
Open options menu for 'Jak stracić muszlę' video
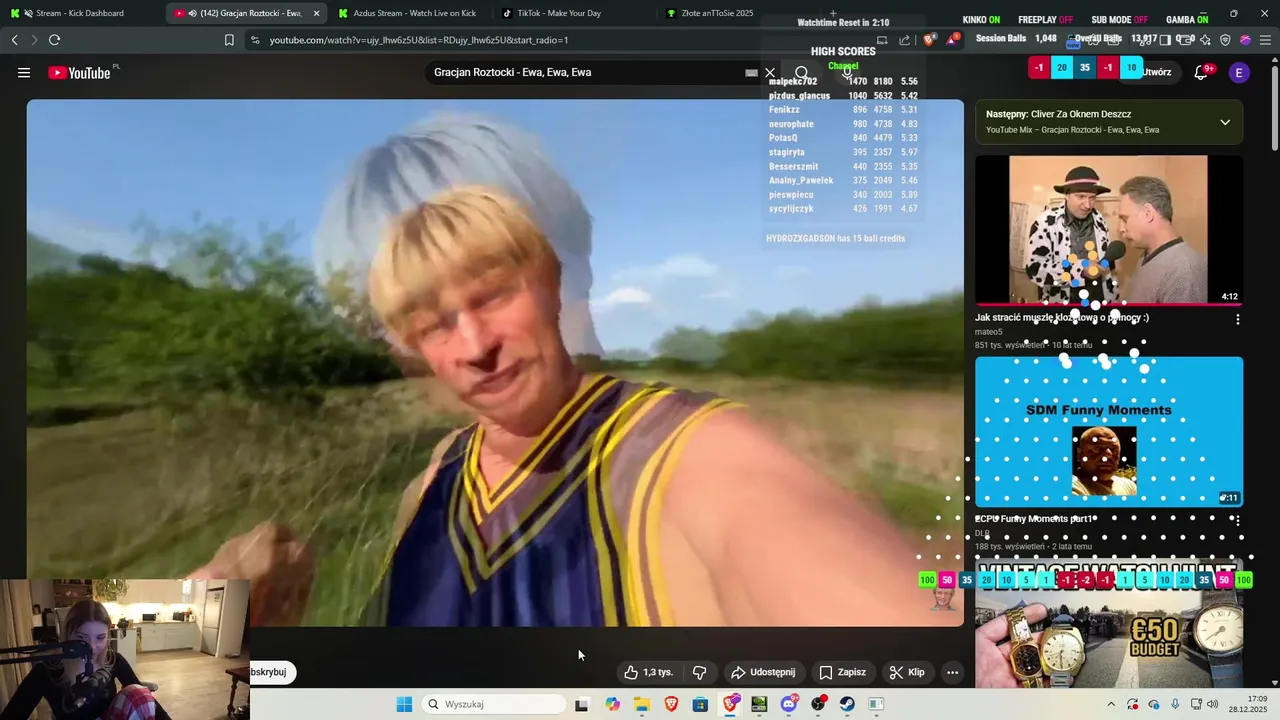click(1237, 319)
